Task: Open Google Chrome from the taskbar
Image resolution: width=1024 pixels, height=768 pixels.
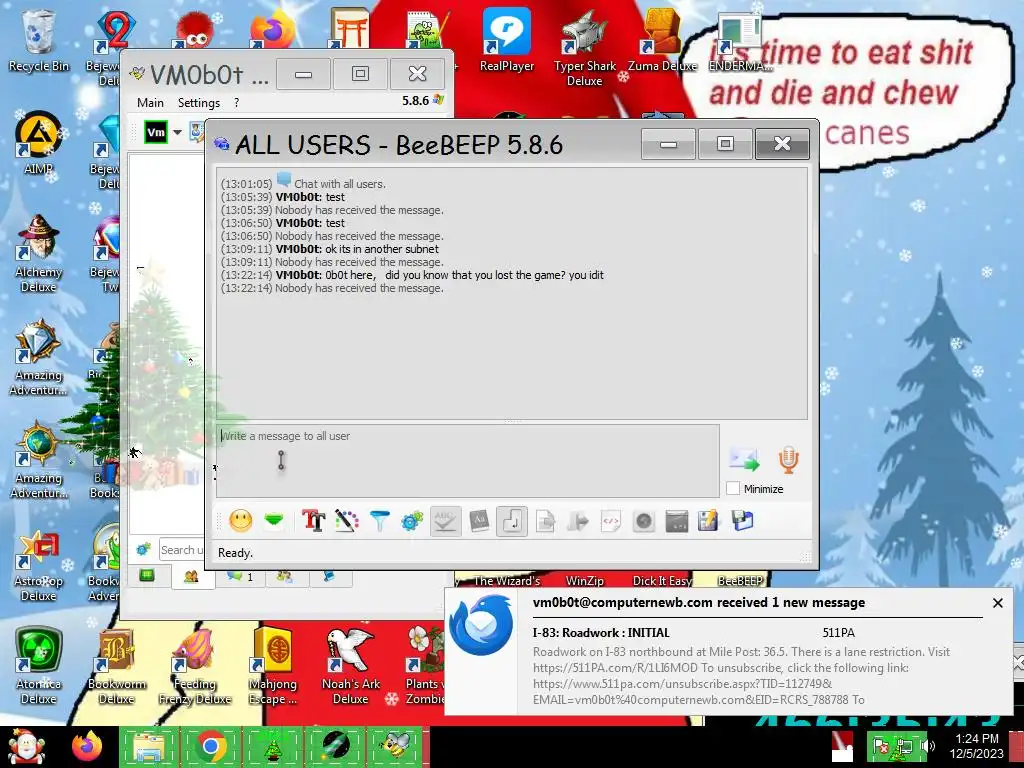Action: 211,746
